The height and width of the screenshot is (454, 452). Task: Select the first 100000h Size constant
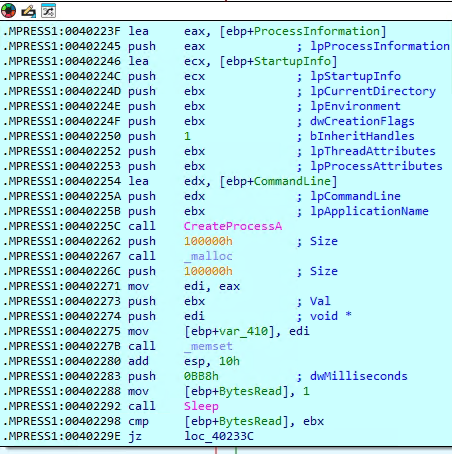[x=208, y=241]
